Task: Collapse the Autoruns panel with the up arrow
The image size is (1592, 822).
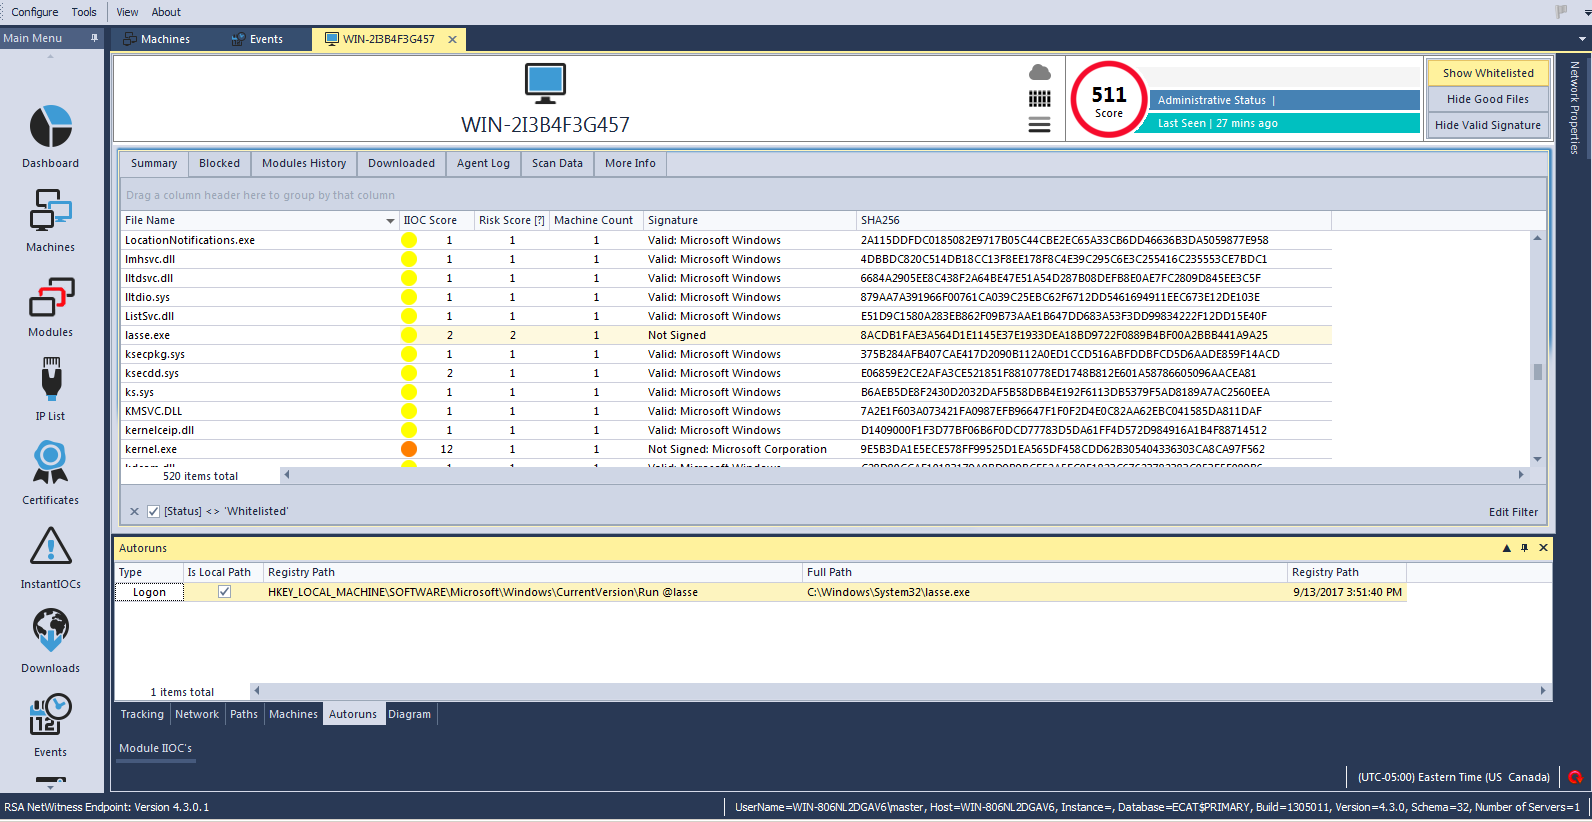Action: pyautogui.click(x=1506, y=548)
